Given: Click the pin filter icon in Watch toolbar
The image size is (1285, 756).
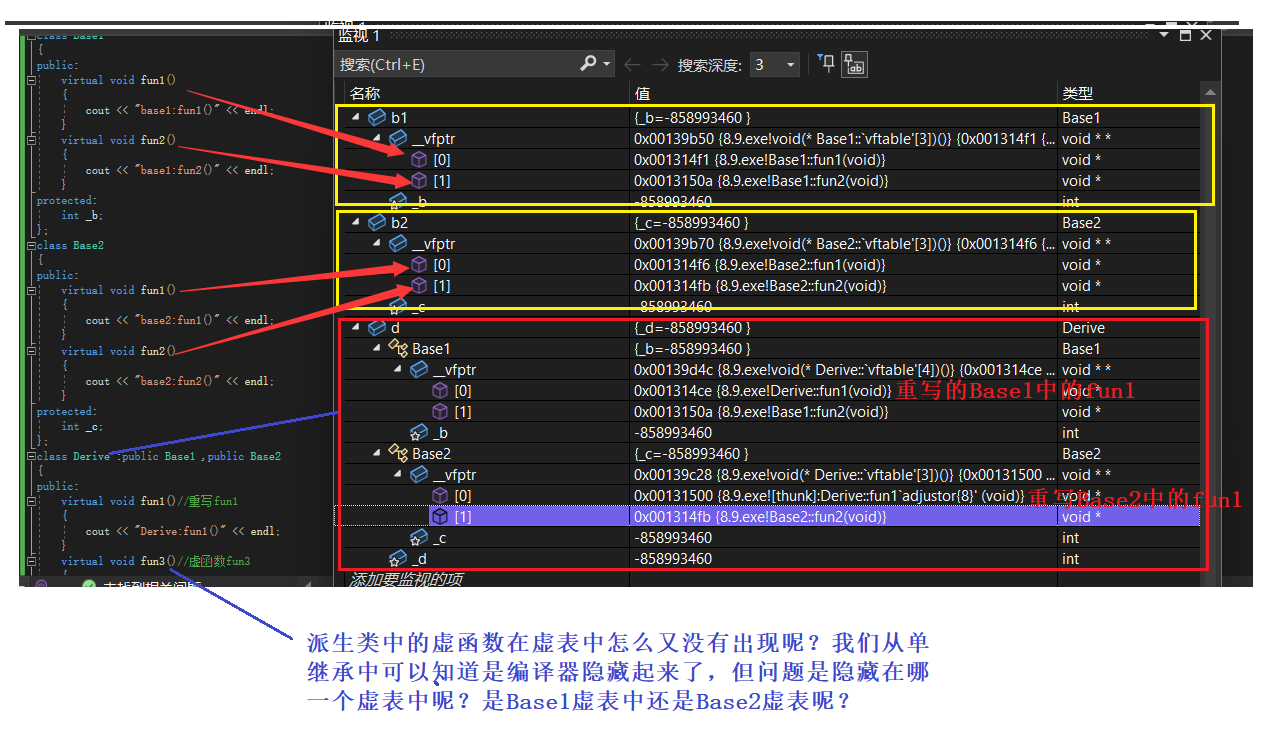Looking at the screenshot, I should (826, 64).
